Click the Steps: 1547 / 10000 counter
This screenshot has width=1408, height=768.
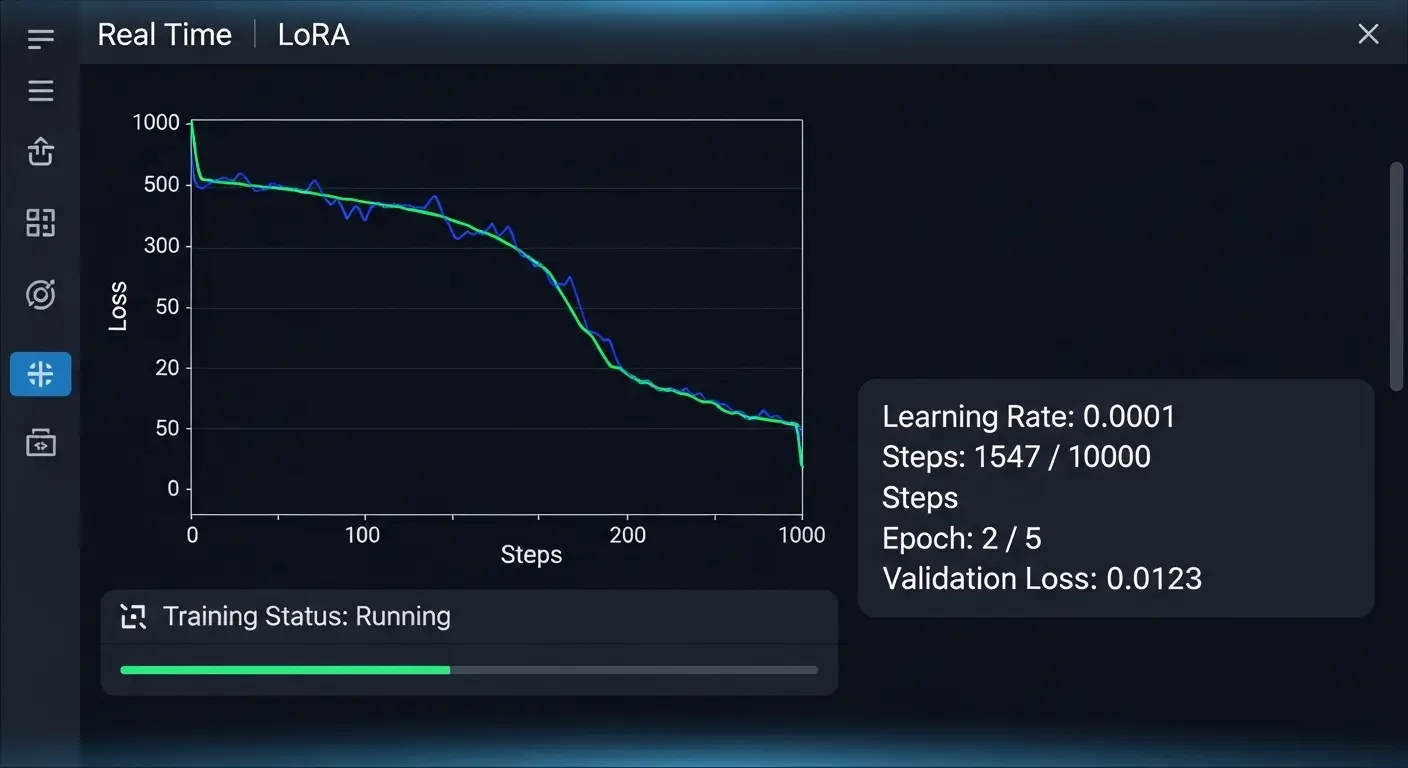(x=1016, y=457)
